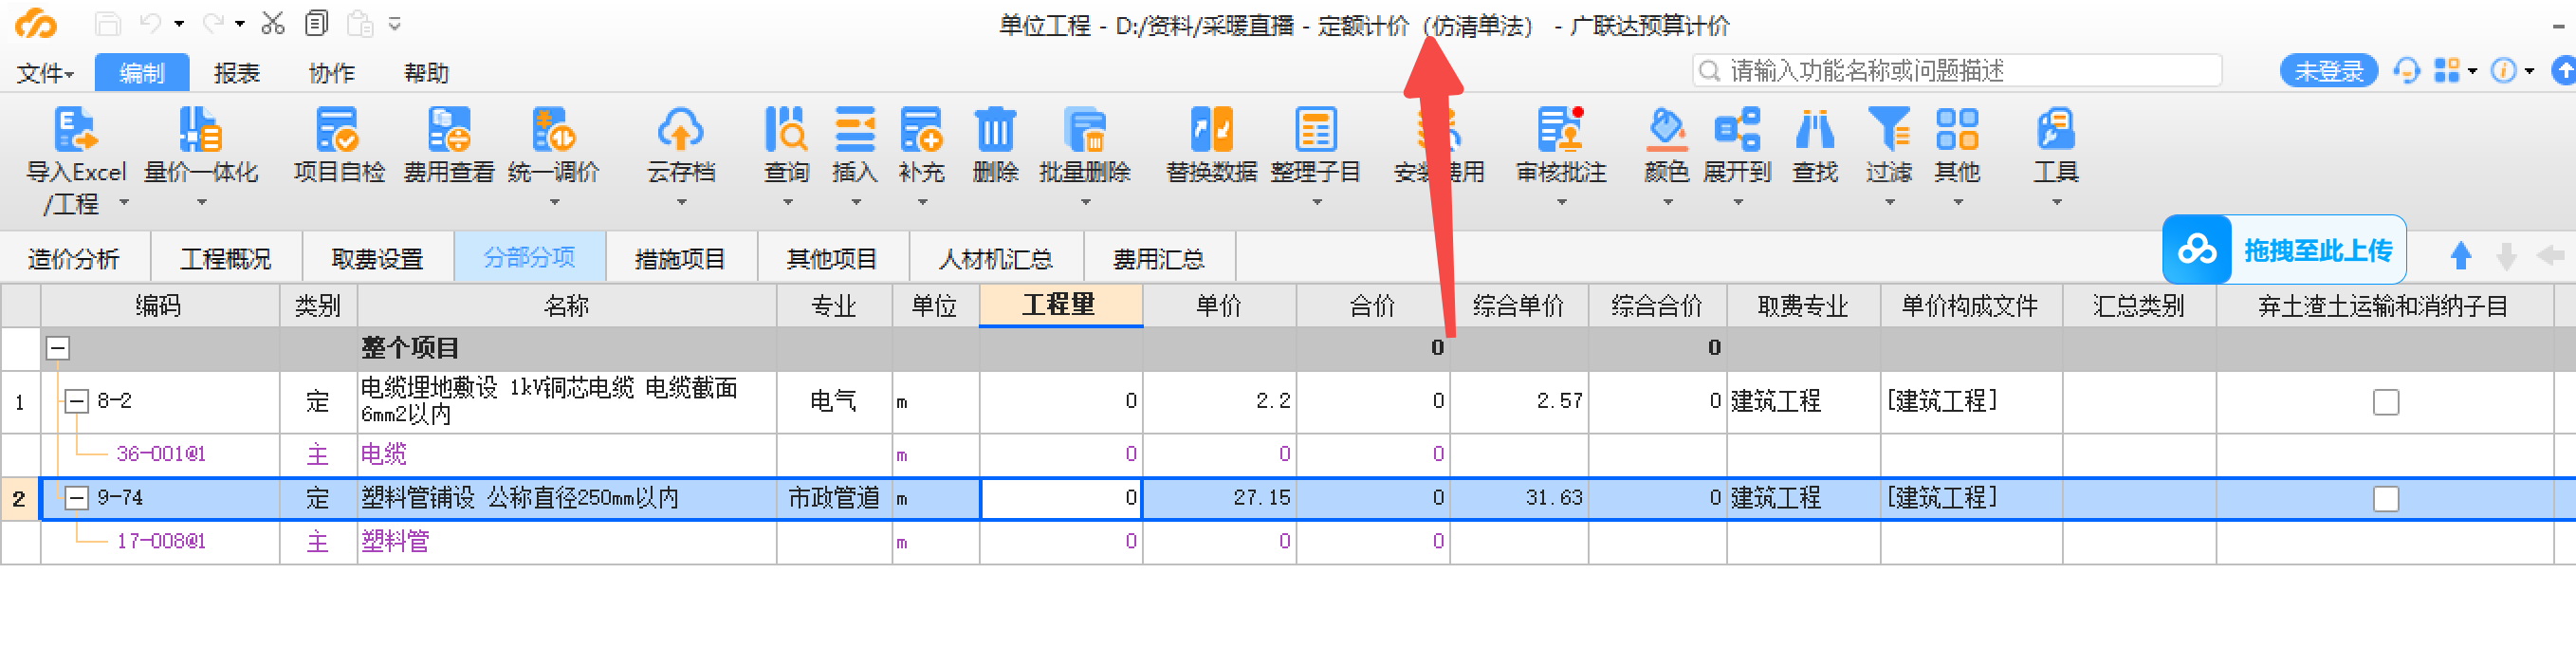Open the 文件 menu

coord(45,73)
